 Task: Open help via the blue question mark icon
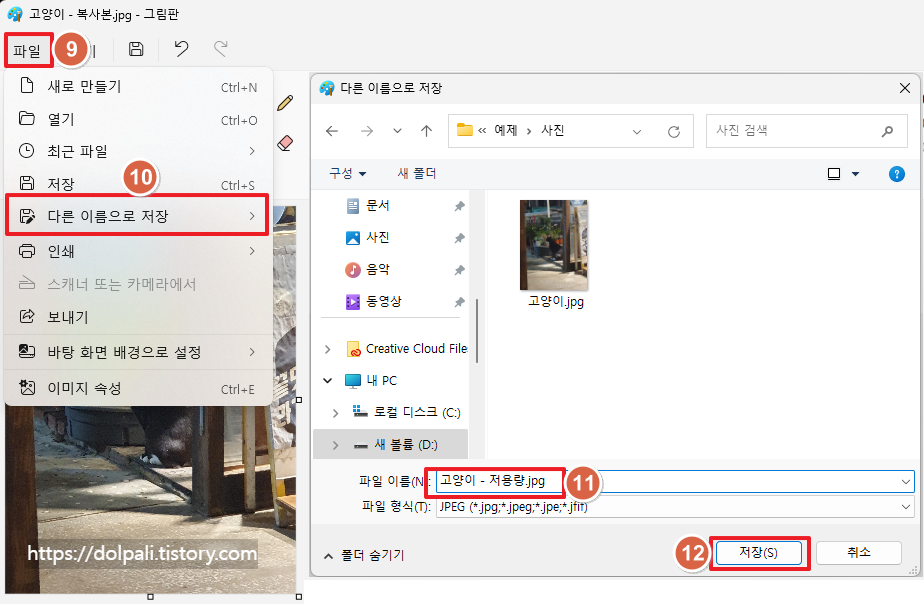pos(897,173)
